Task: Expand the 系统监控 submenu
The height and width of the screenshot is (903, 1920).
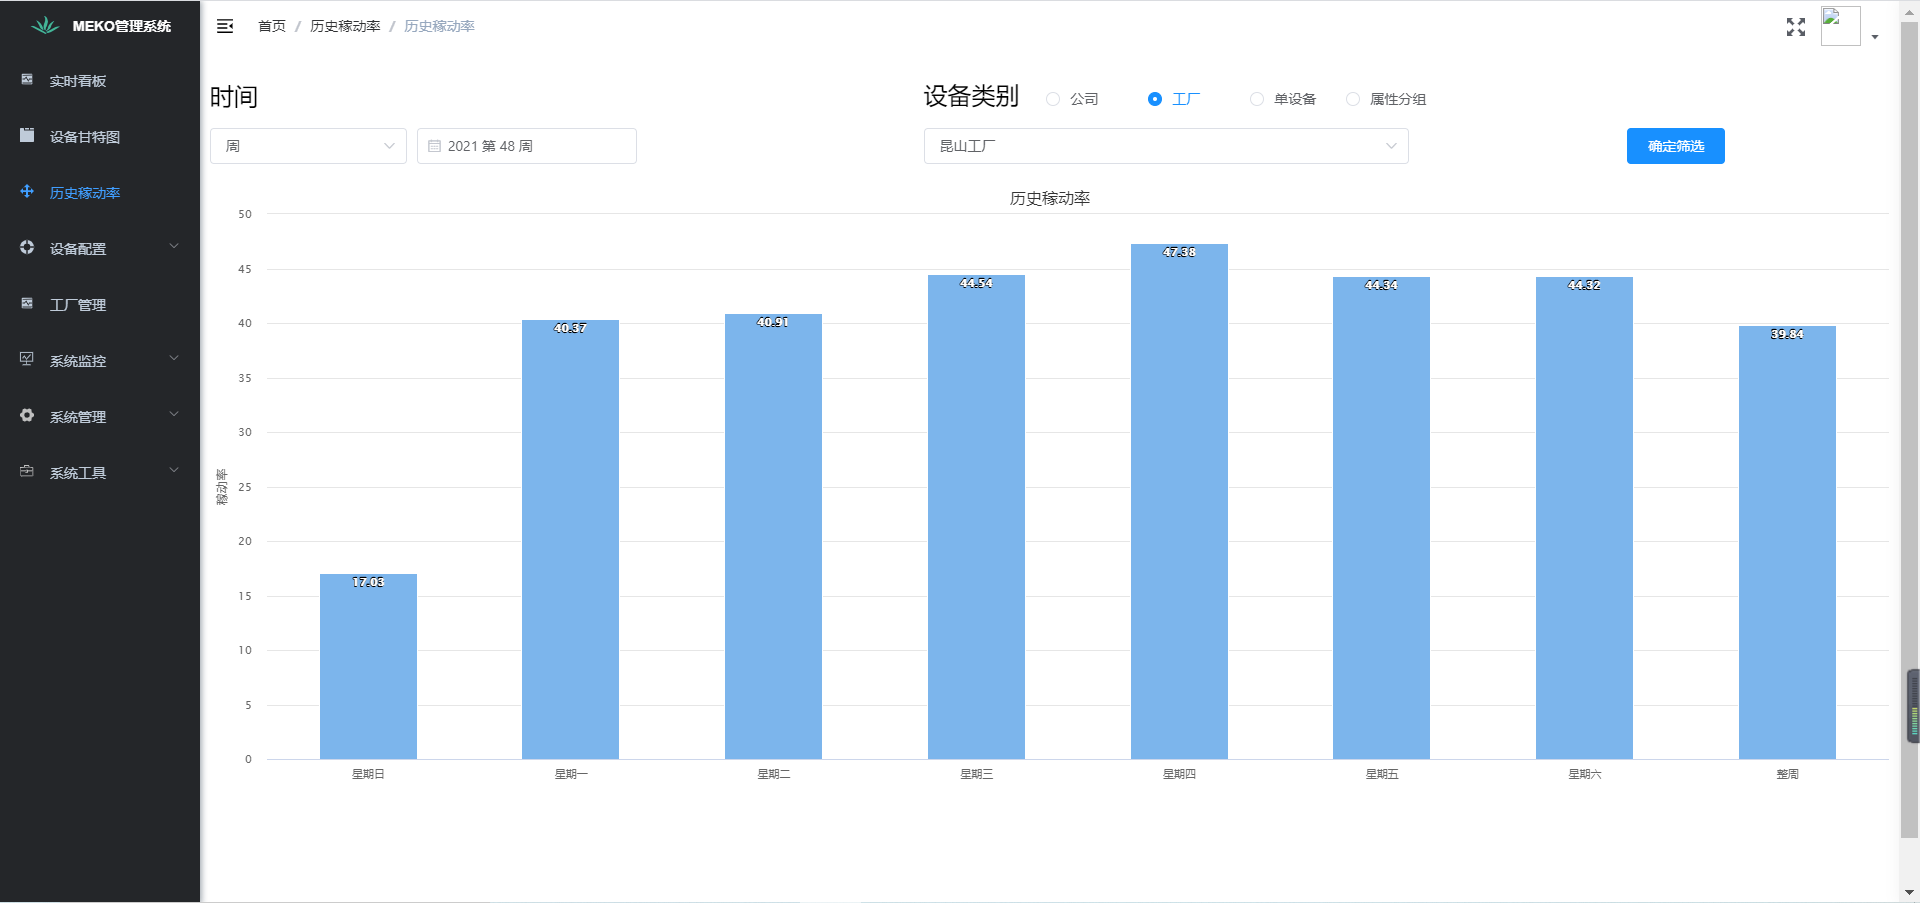Action: [x=100, y=360]
